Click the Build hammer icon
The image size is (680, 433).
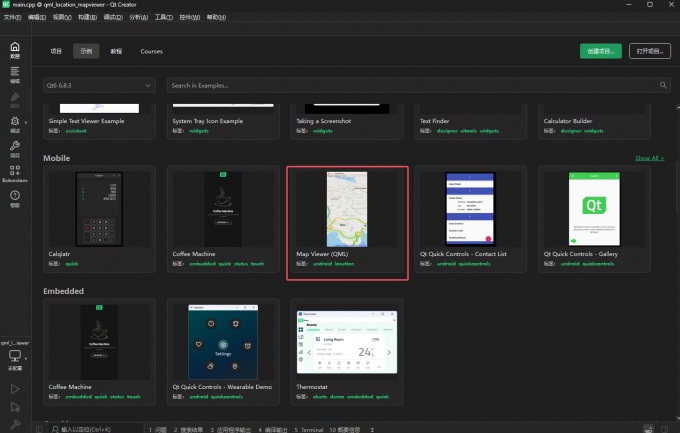[14, 425]
